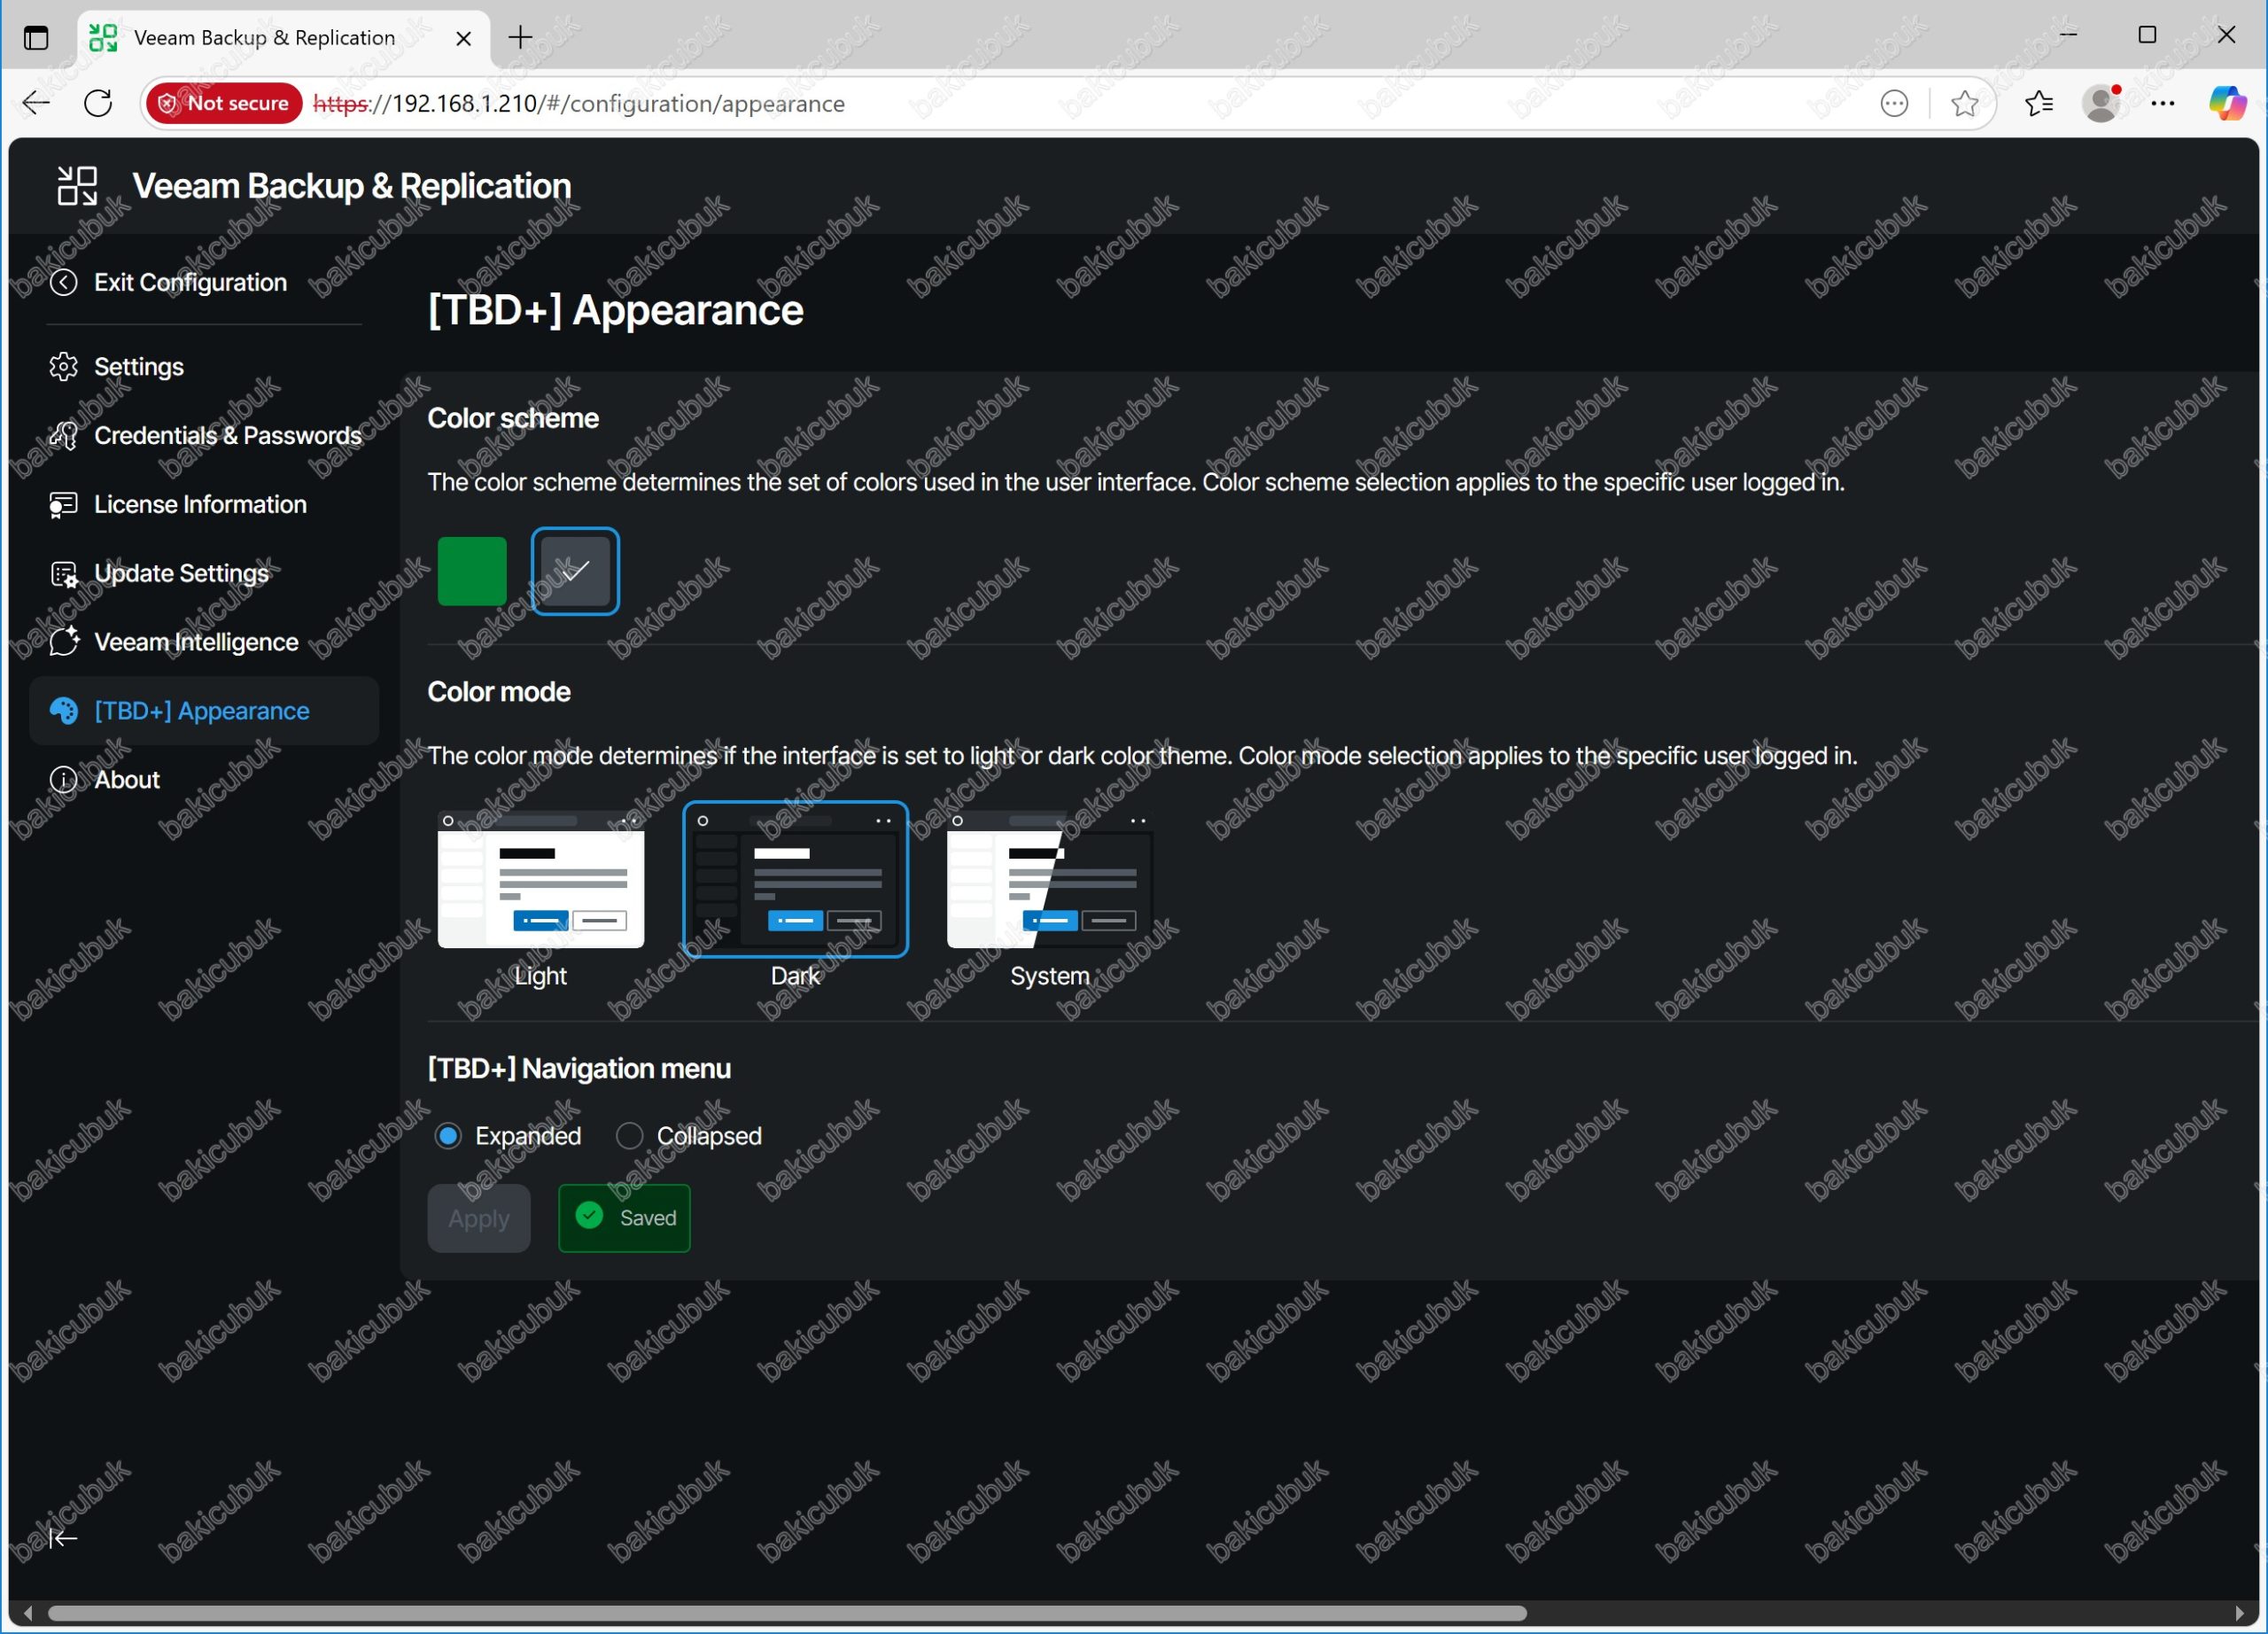The height and width of the screenshot is (1634, 2268).
Task: Open Settings in the sidebar
Action: click(x=204, y=367)
